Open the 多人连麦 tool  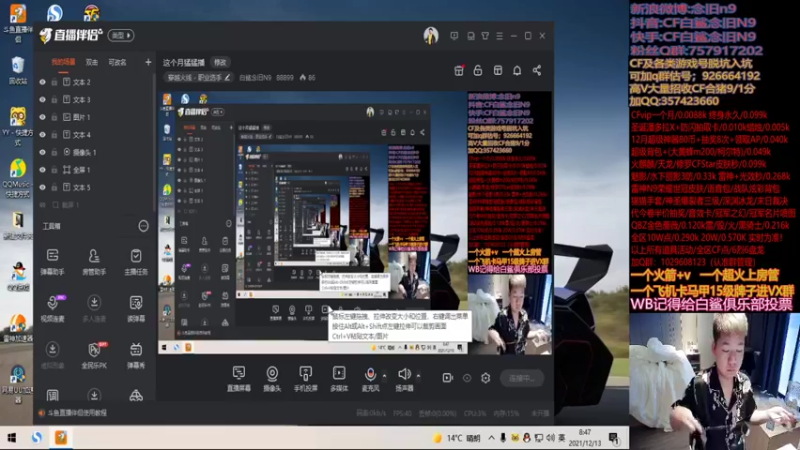94,308
